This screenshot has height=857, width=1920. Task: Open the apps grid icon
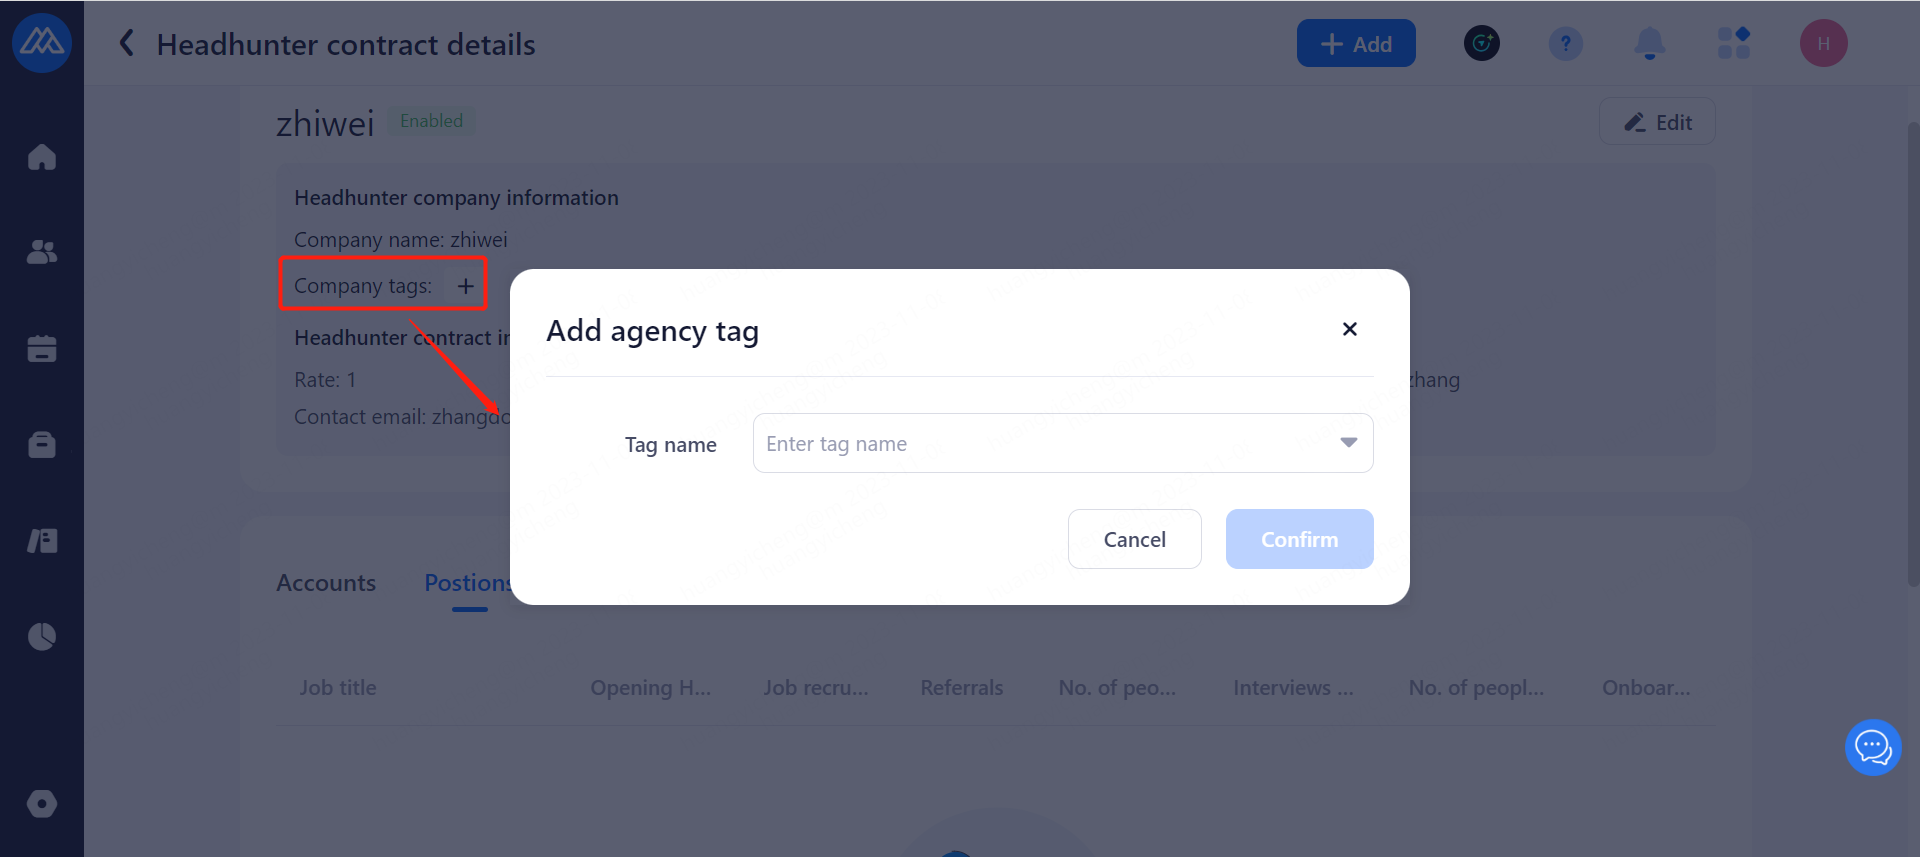[x=1733, y=43]
